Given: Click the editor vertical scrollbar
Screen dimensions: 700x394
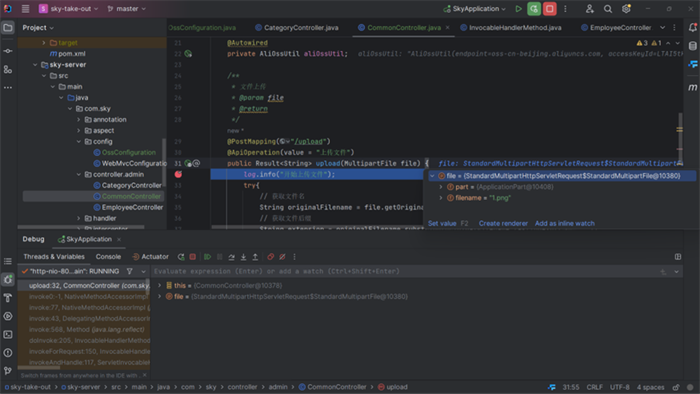Looking at the screenshot, I should (680, 138).
